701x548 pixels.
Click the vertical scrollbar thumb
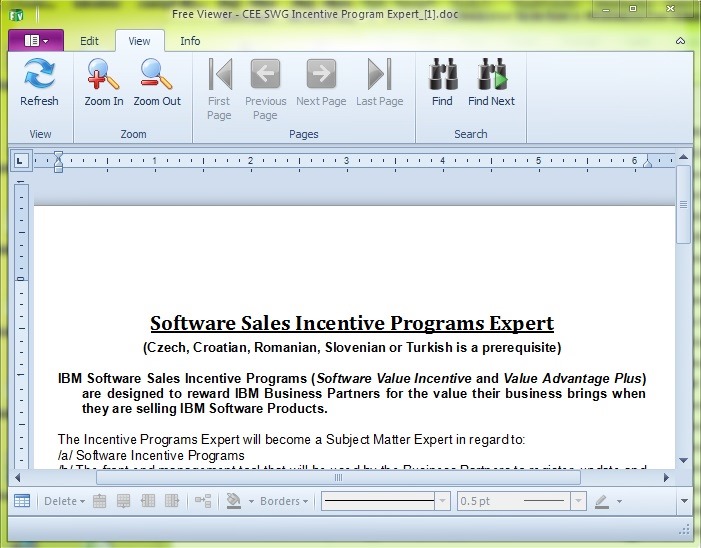[x=683, y=205]
